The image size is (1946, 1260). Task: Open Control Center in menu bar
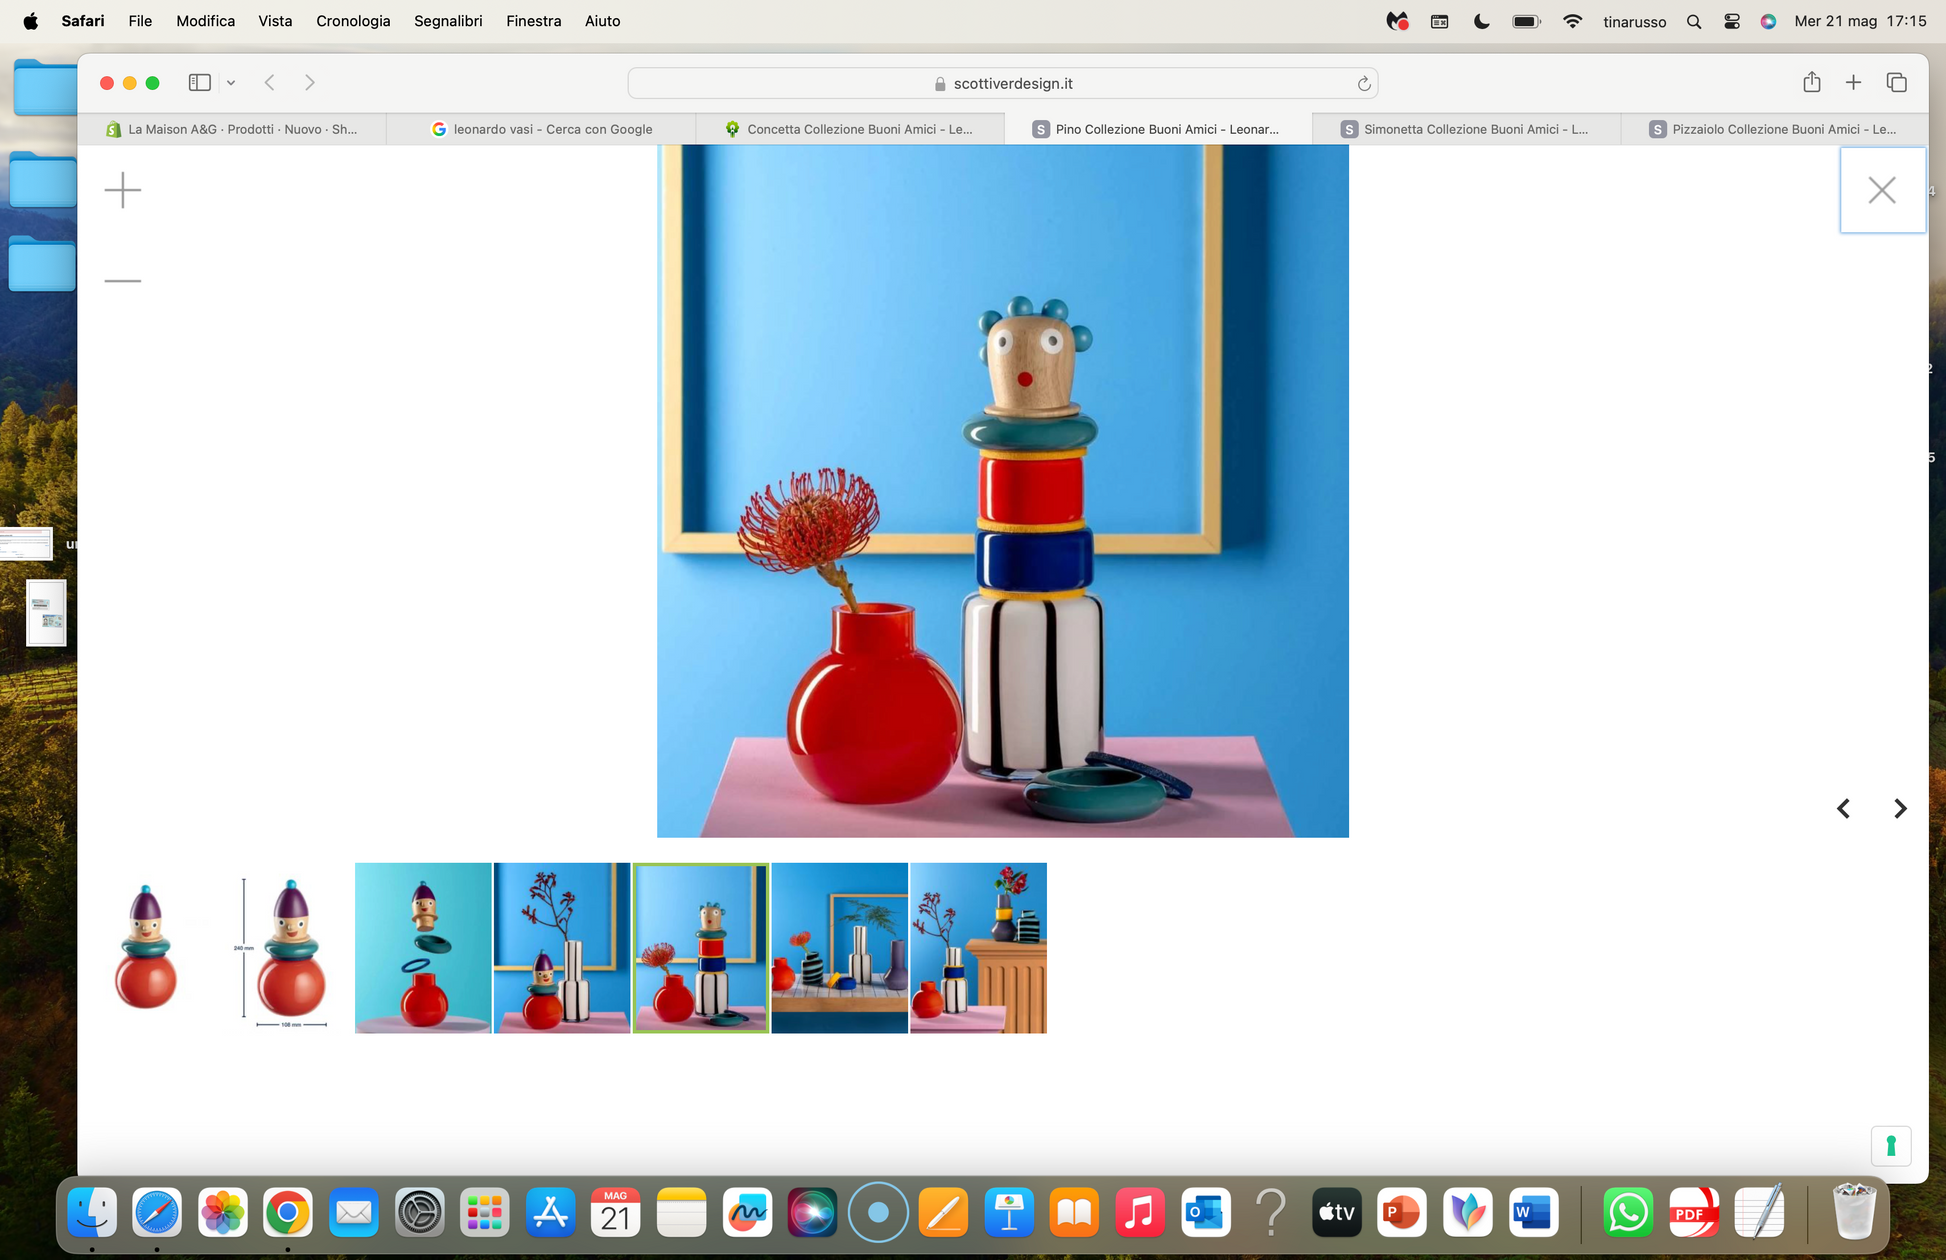click(x=1732, y=21)
